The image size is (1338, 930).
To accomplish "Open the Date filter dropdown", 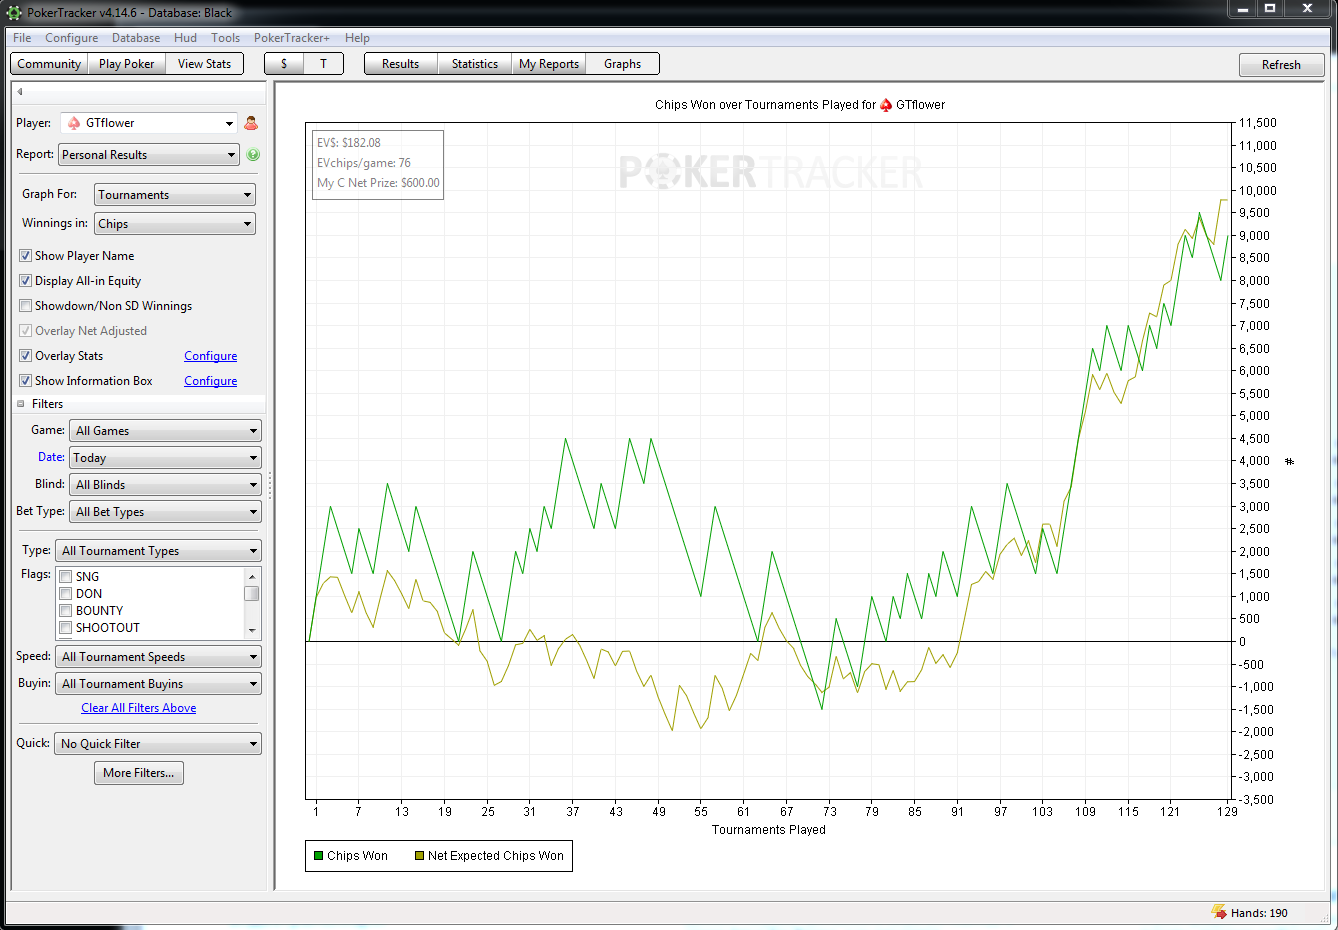I will pyautogui.click(x=165, y=458).
